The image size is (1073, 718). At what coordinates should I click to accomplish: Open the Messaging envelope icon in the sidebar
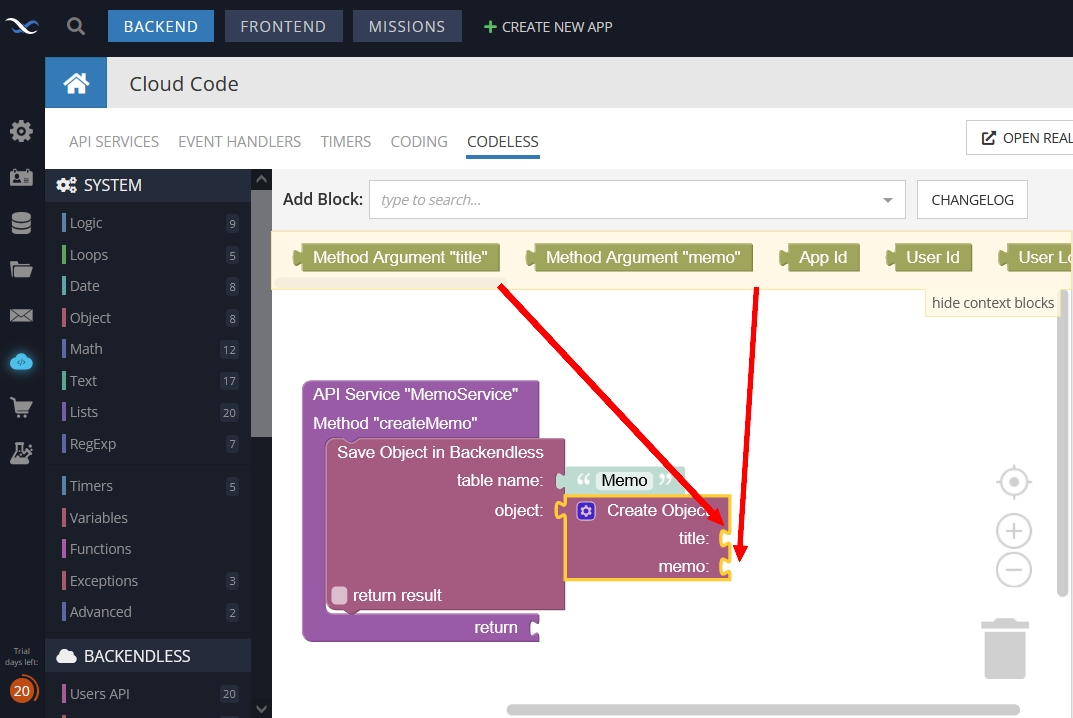[x=21, y=315]
